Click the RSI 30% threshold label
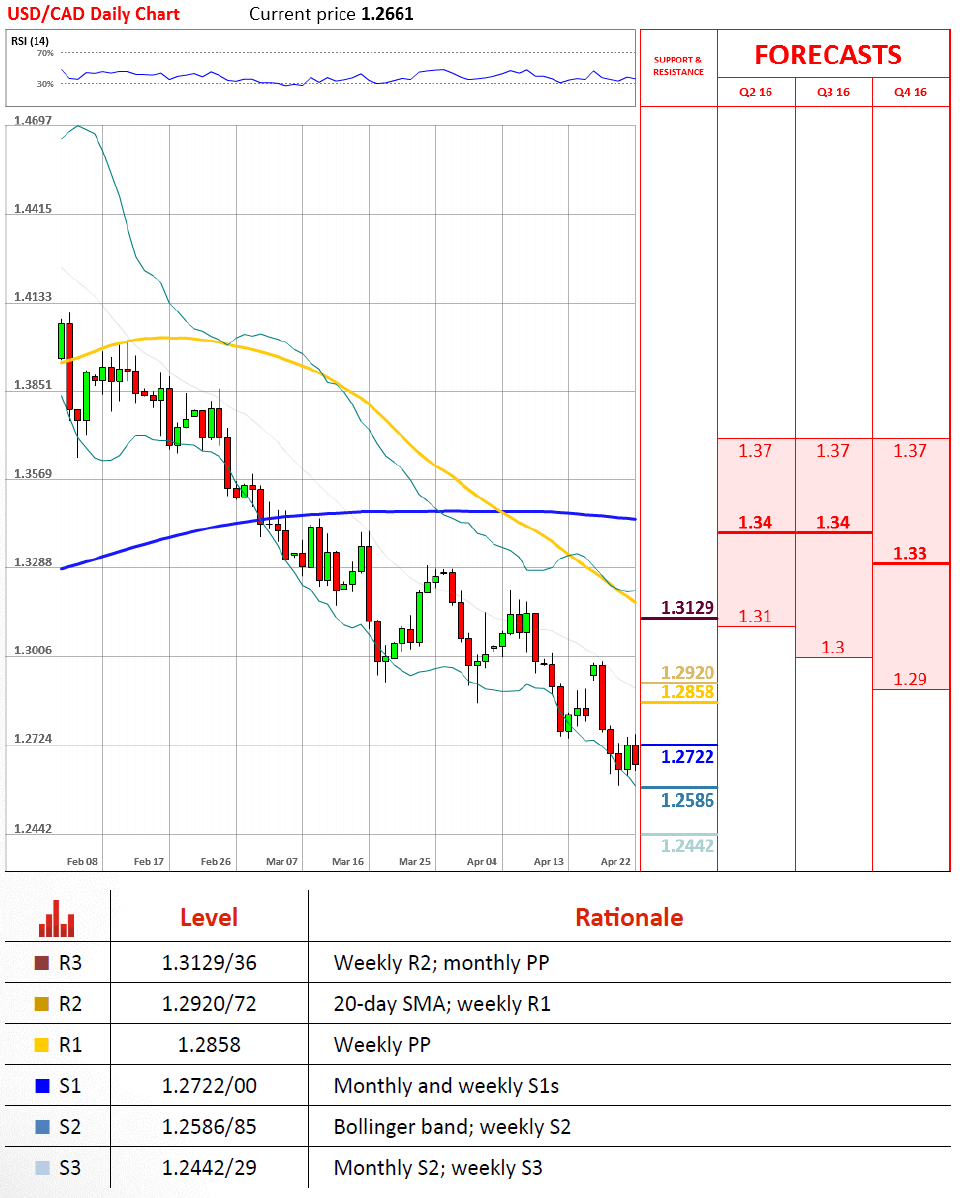The image size is (960, 1198). 45,84
